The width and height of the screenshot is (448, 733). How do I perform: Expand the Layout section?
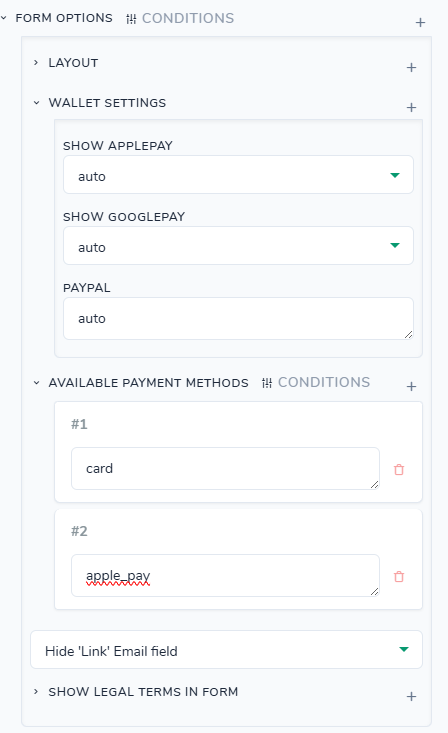[x=36, y=63]
